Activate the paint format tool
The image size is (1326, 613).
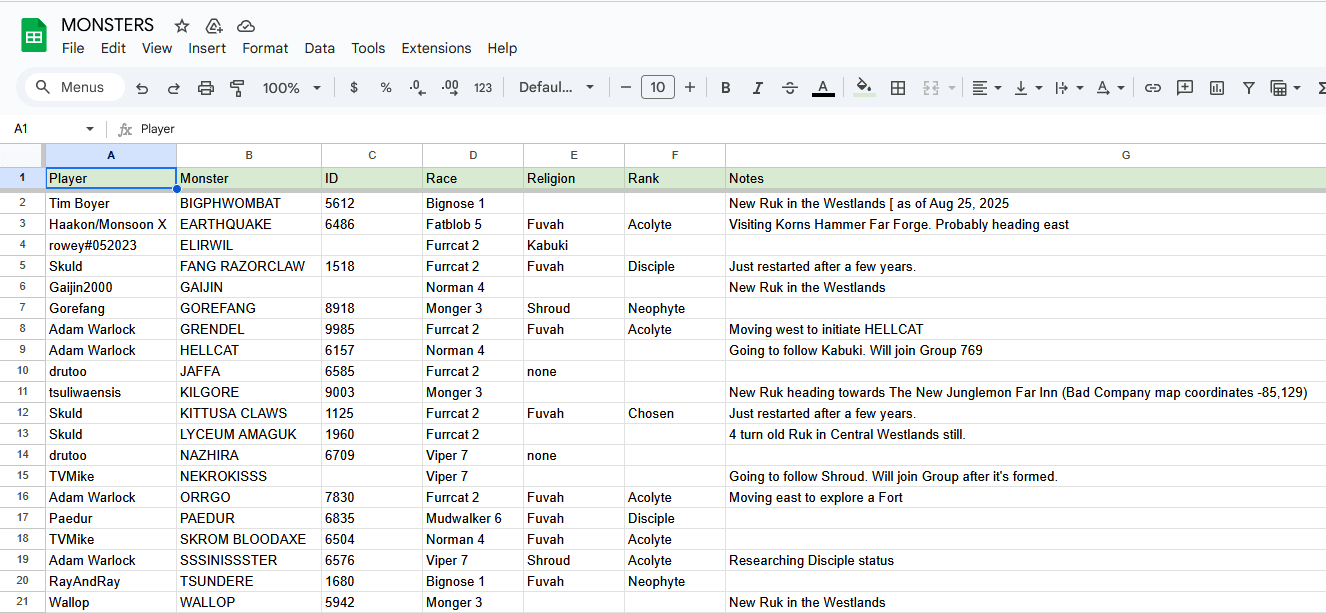click(x=237, y=88)
